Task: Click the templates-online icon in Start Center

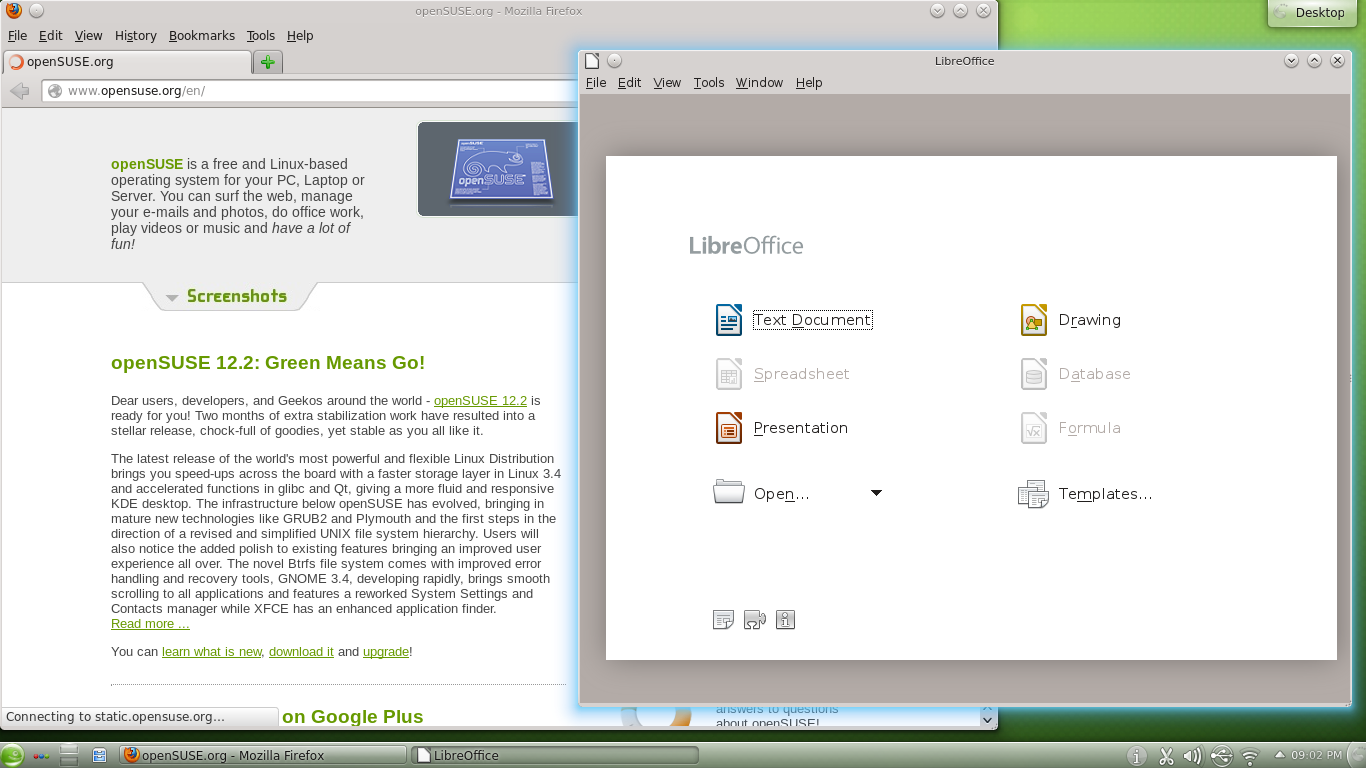Action: 724,620
